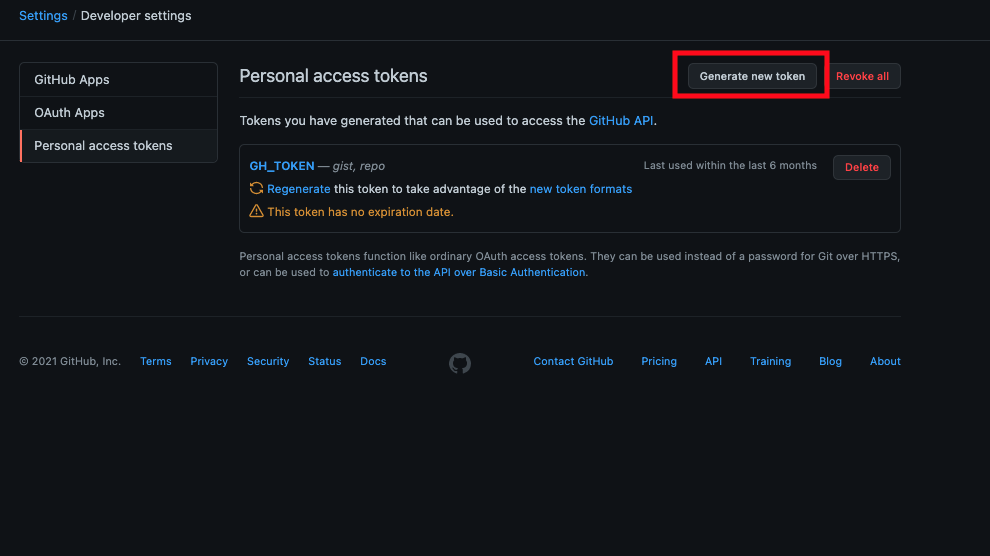
Task: Open the GH_TOKEN token link
Action: pos(282,165)
